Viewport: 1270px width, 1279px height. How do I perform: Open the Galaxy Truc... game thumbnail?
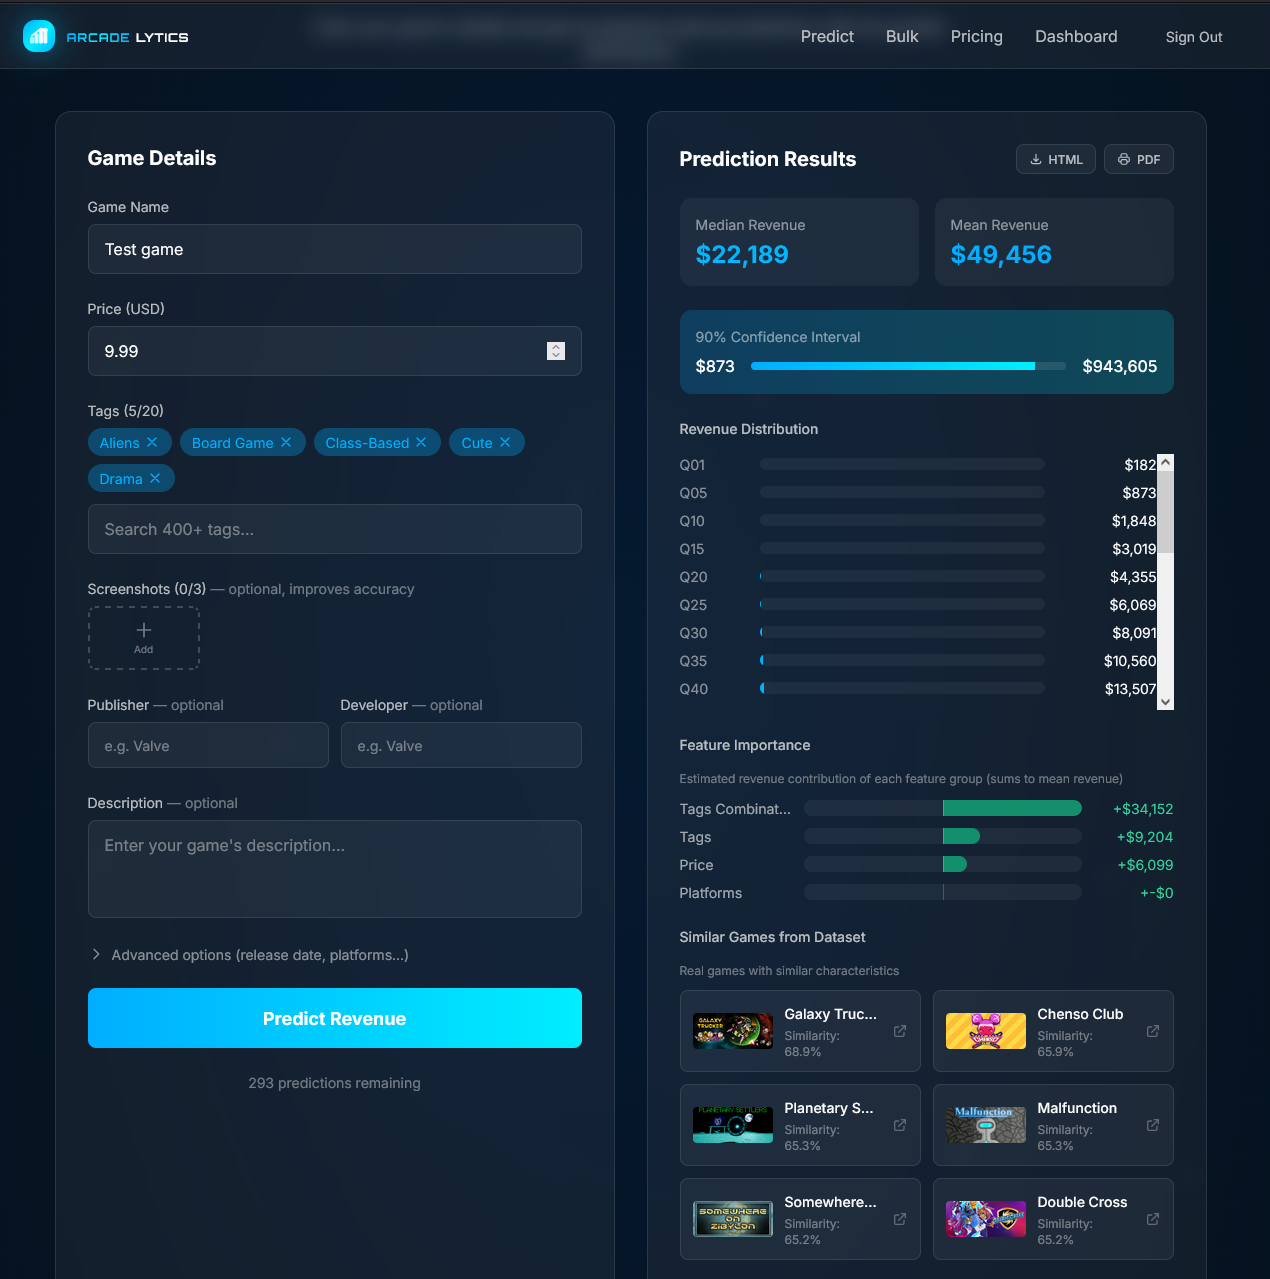click(733, 1031)
